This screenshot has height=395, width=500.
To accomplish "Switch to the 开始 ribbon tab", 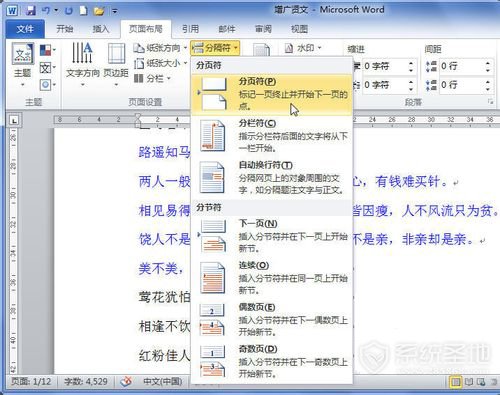I will [x=65, y=29].
